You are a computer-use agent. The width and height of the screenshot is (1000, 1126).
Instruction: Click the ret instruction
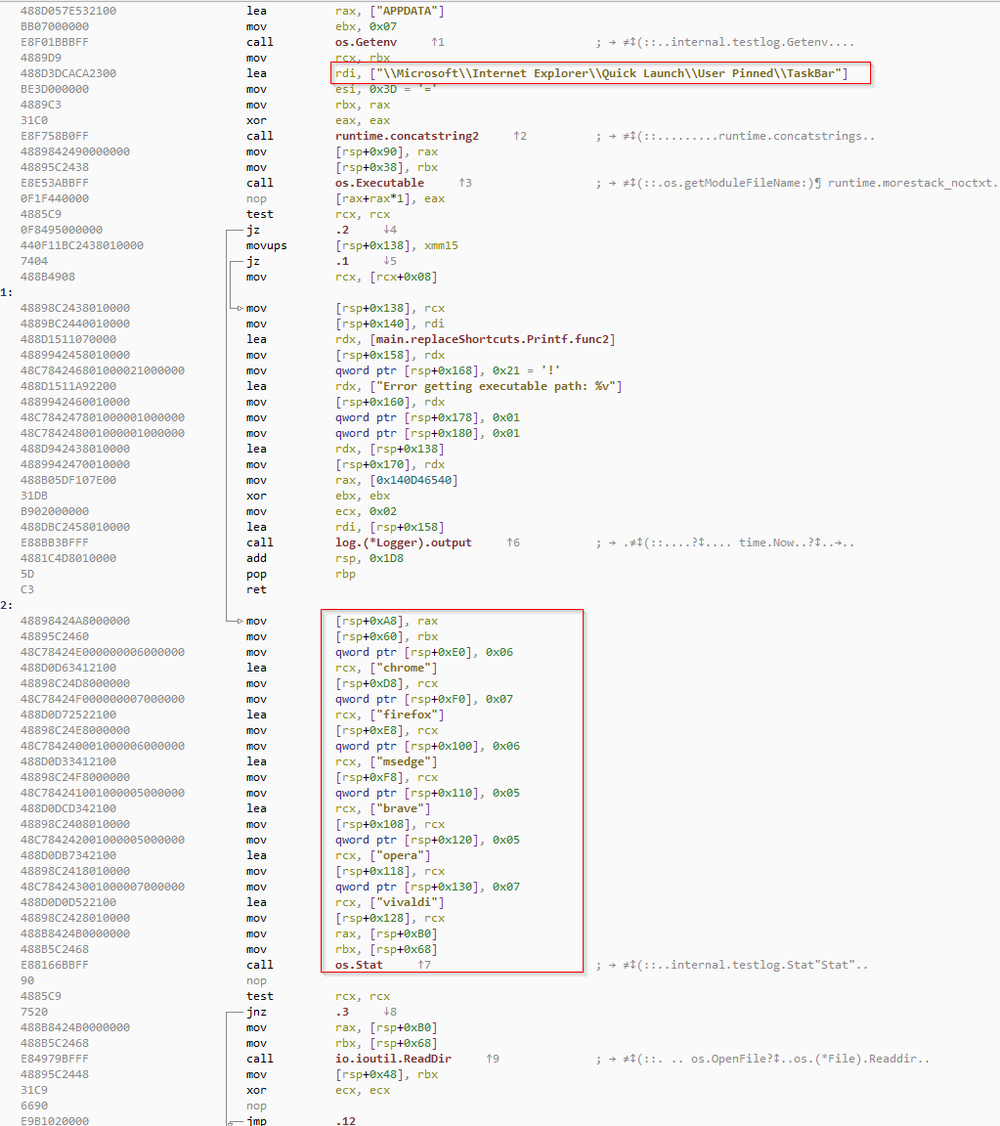point(256,590)
